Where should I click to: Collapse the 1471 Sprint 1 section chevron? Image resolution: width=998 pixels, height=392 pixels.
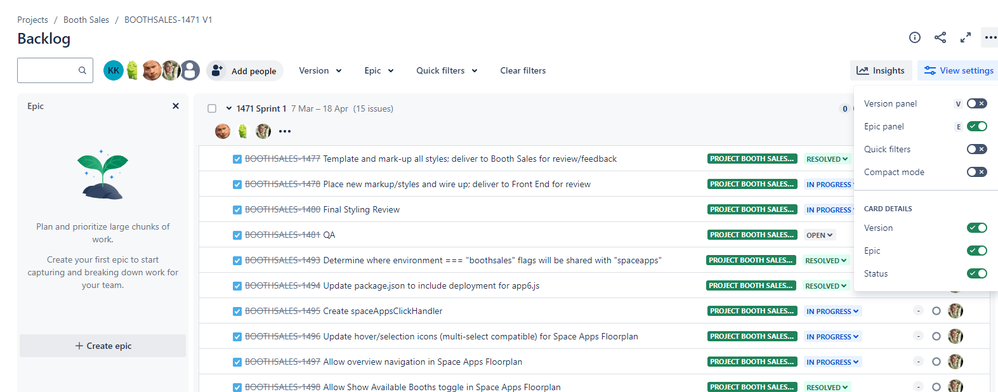tap(228, 109)
